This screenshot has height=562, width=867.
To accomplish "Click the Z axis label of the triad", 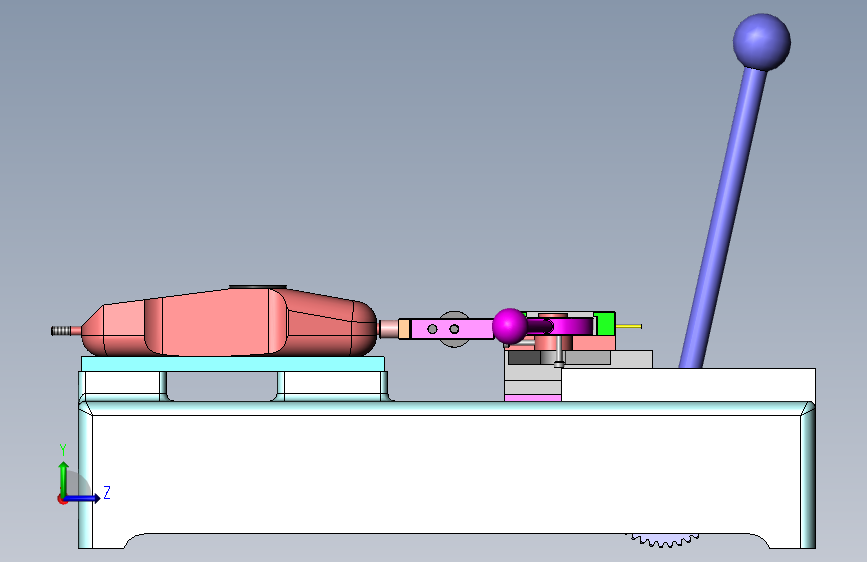I will coord(107,492).
